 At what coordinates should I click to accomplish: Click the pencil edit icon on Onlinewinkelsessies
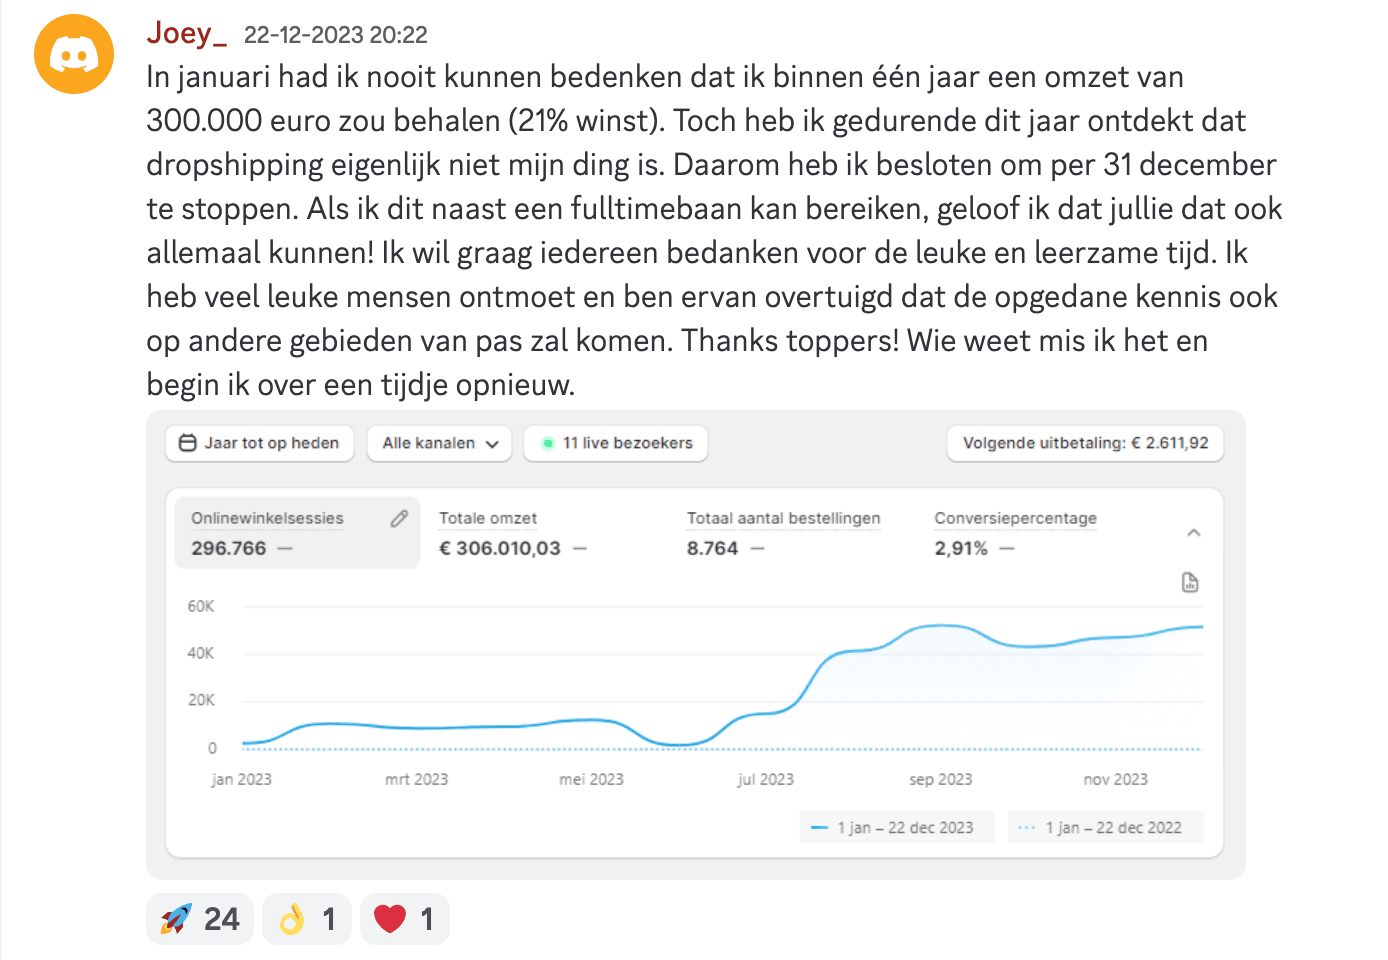coord(399,518)
